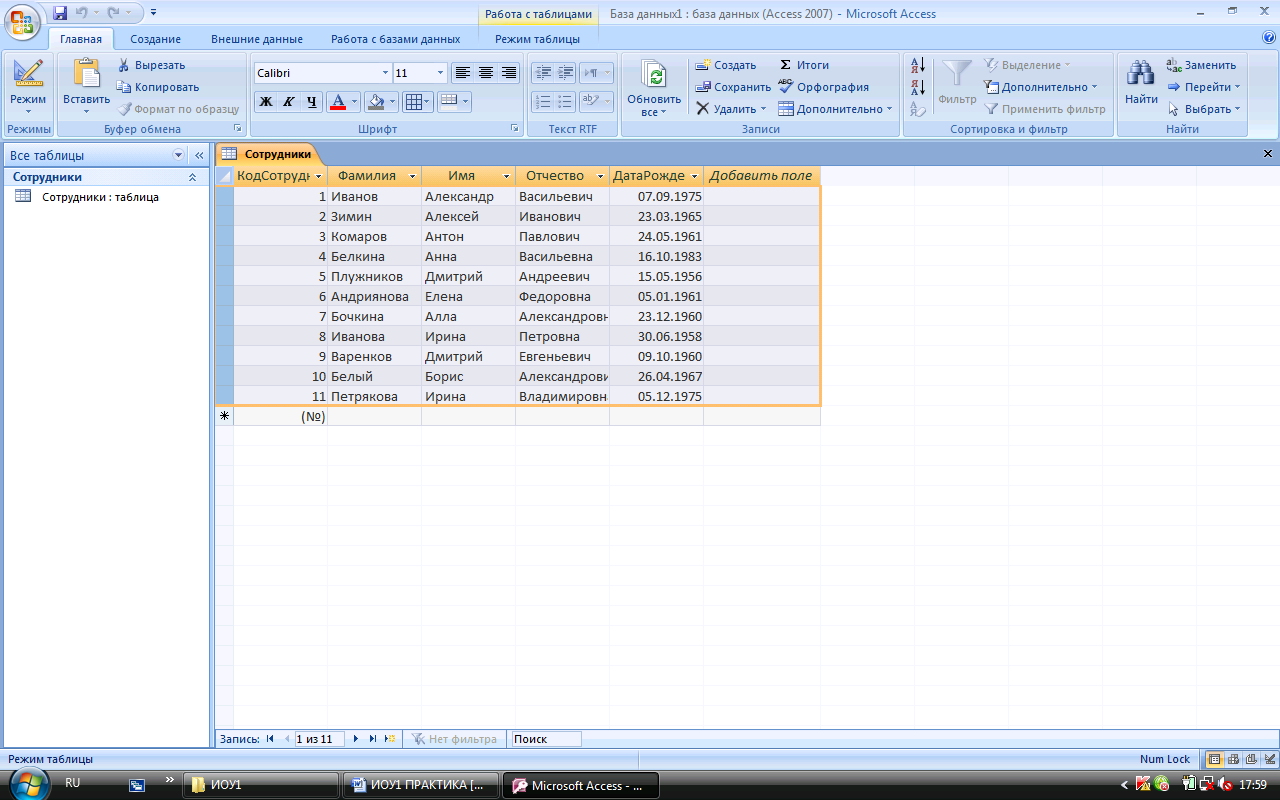Screen dimensions: 1280x800
Task: Collapse navigation pane with chevrons
Action: point(198,155)
